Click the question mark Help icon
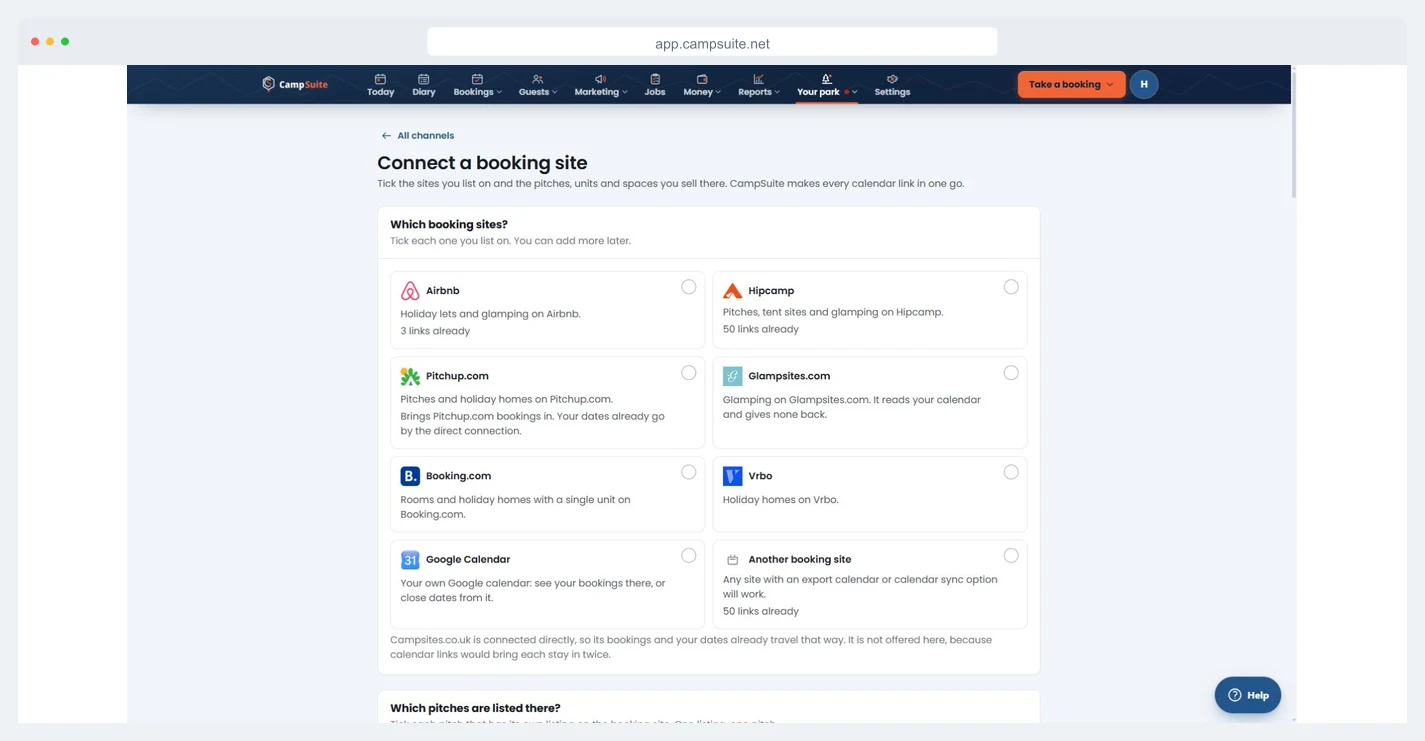The height and width of the screenshot is (741, 1425). coord(1235,695)
